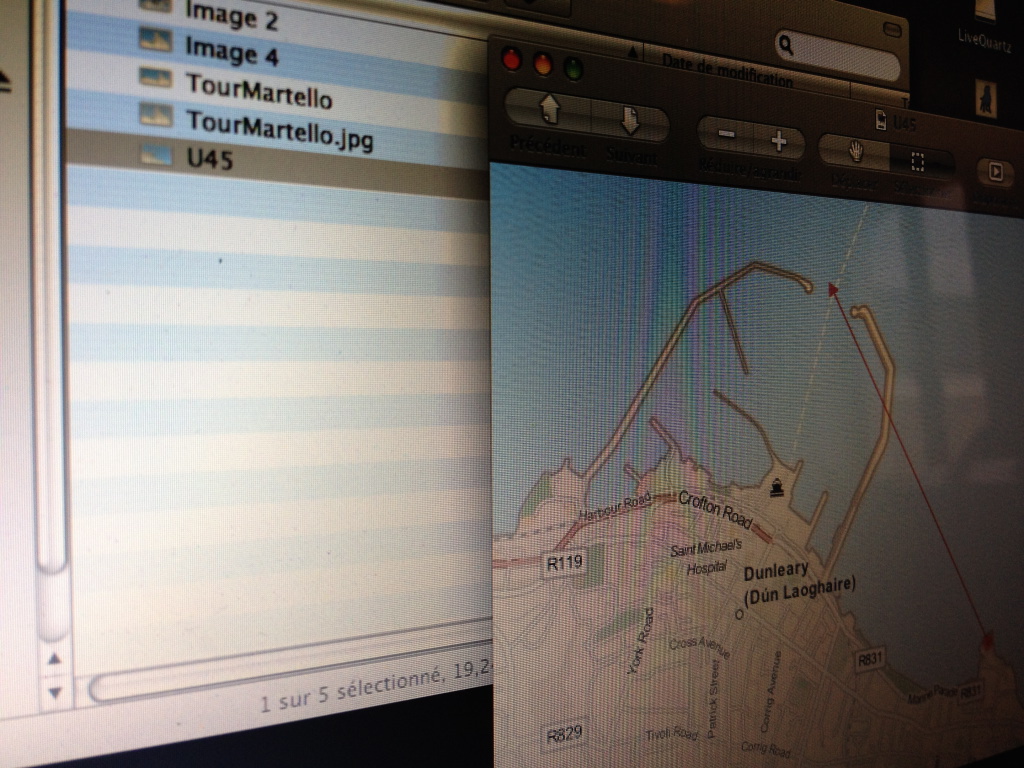Select the U45 file thumbnail icon

[x=157, y=154]
